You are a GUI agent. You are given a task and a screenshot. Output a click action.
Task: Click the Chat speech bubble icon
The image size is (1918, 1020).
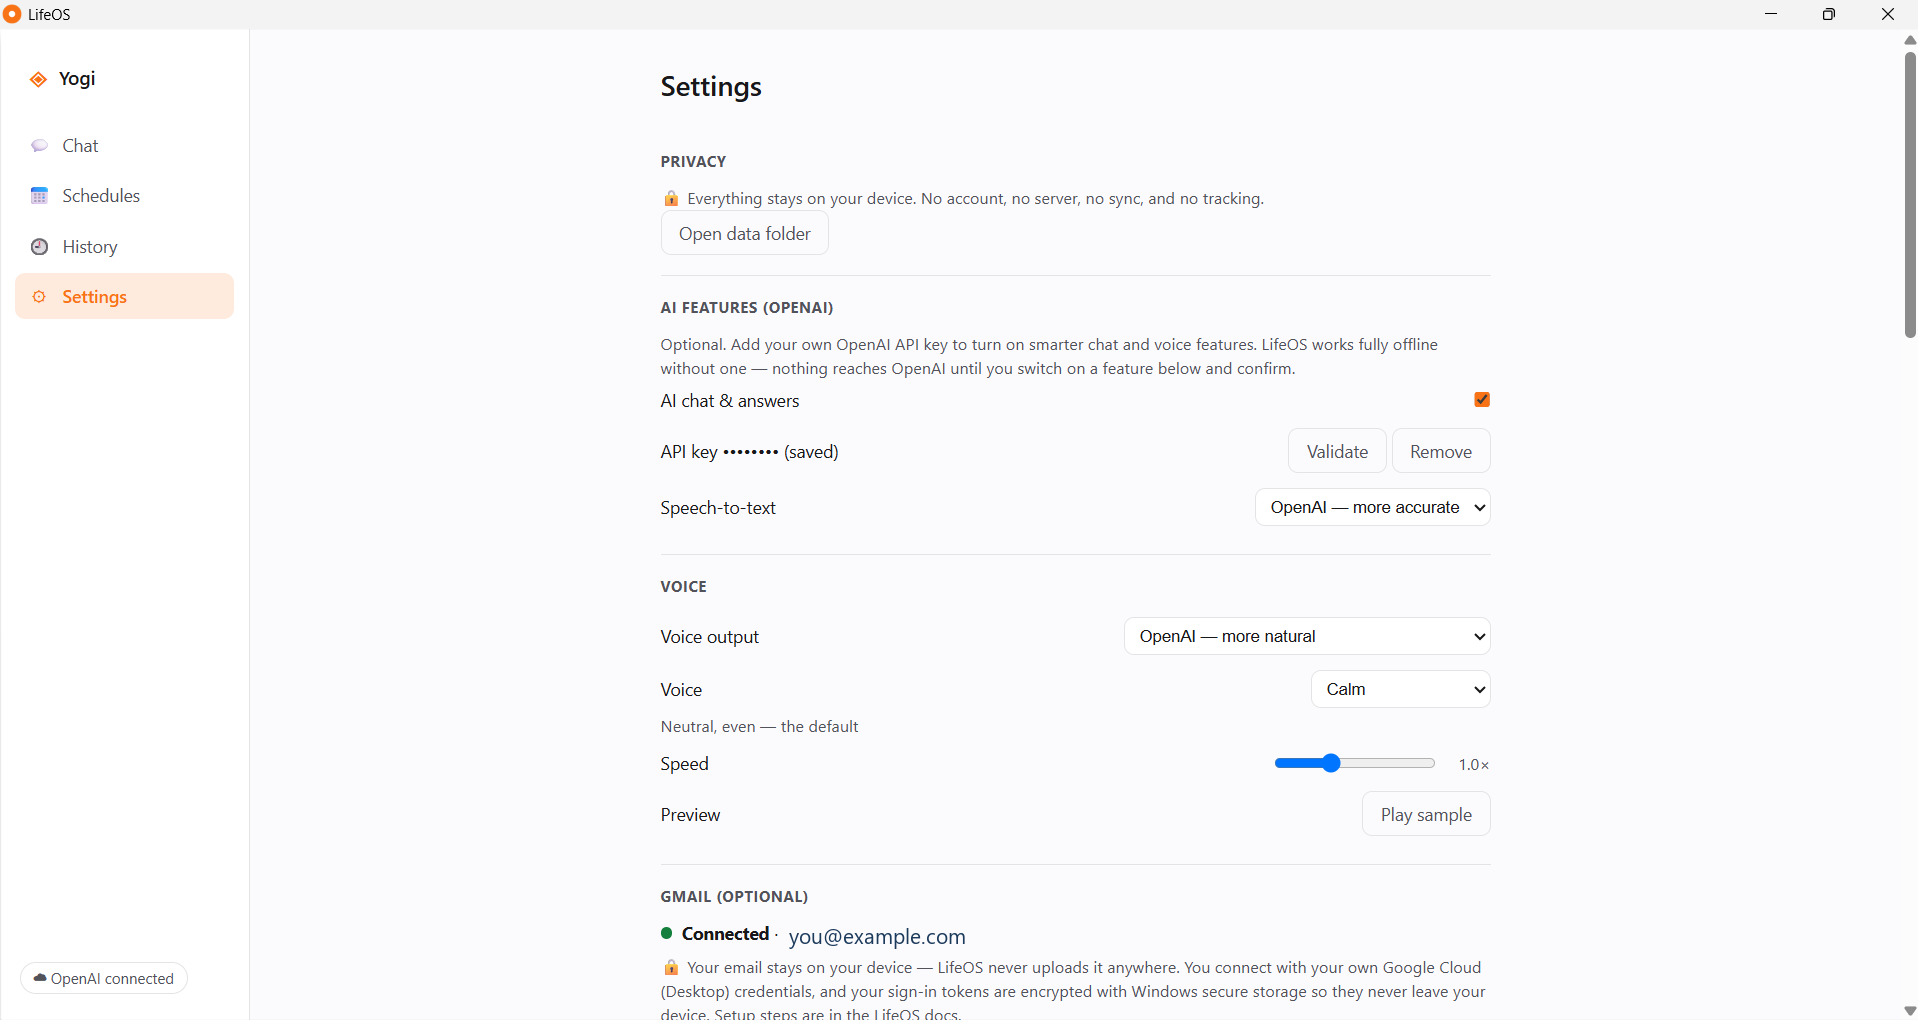pyautogui.click(x=39, y=146)
